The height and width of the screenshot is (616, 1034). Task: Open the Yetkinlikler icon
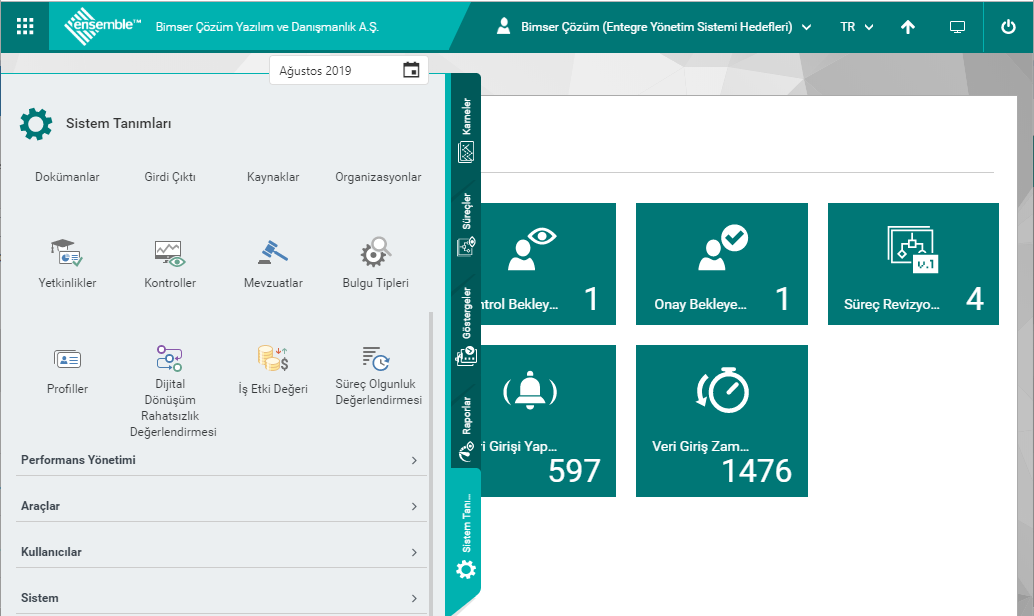pyautogui.click(x=66, y=252)
